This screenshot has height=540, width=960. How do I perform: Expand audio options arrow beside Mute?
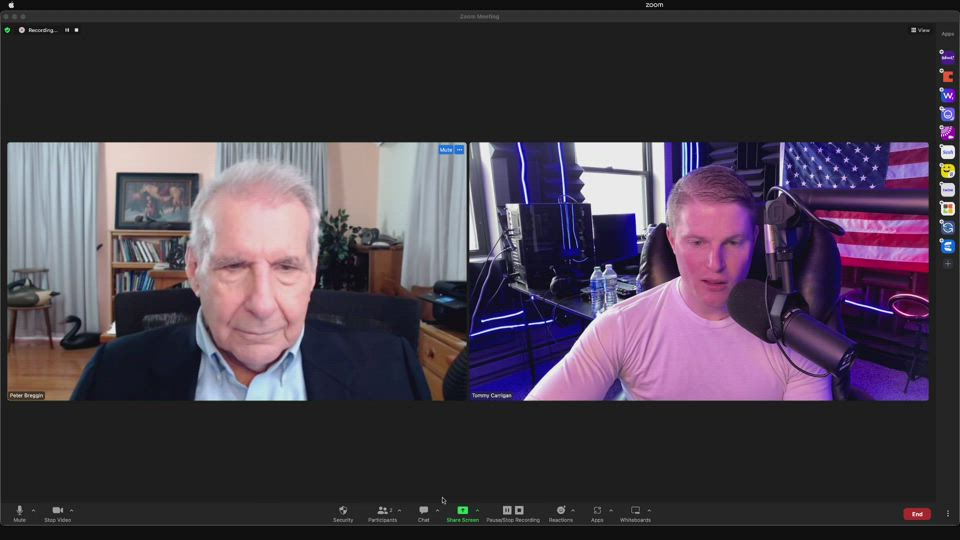coord(33,510)
